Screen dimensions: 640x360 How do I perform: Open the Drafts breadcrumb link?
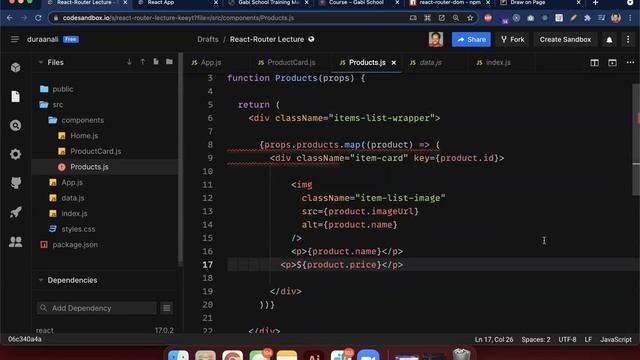coord(208,39)
